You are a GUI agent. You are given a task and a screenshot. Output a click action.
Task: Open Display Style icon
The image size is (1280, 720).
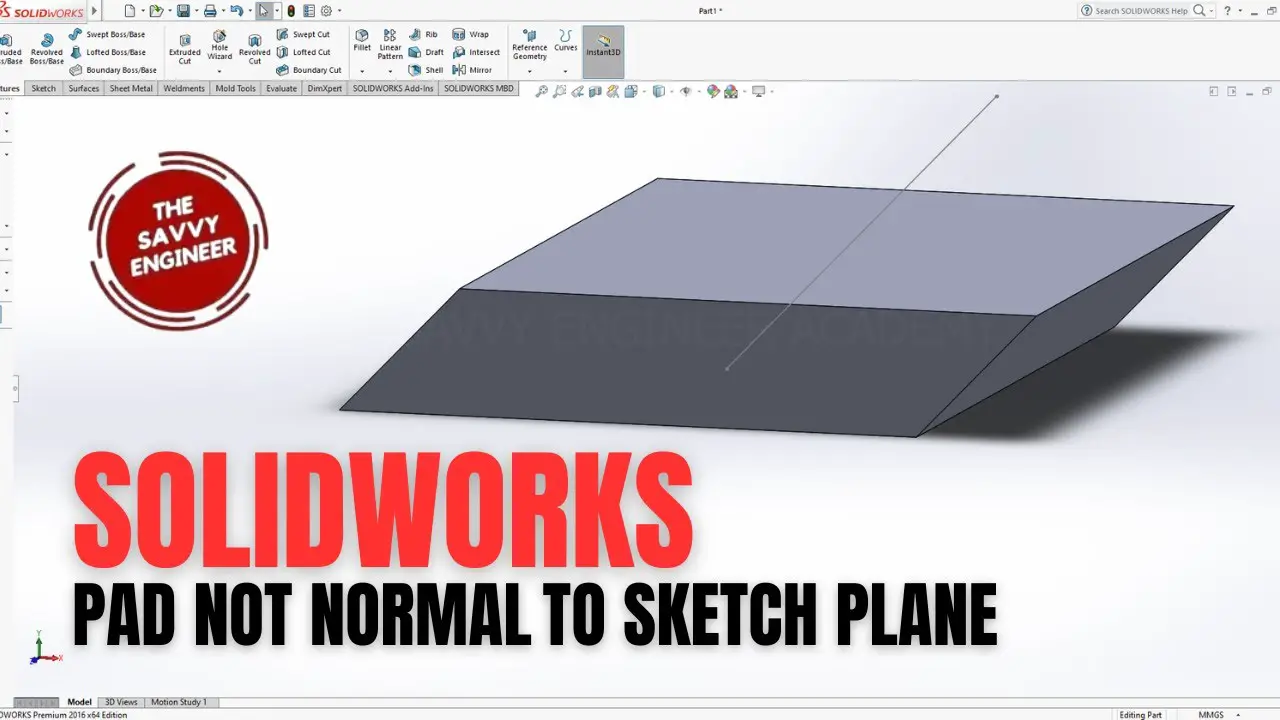659,91
